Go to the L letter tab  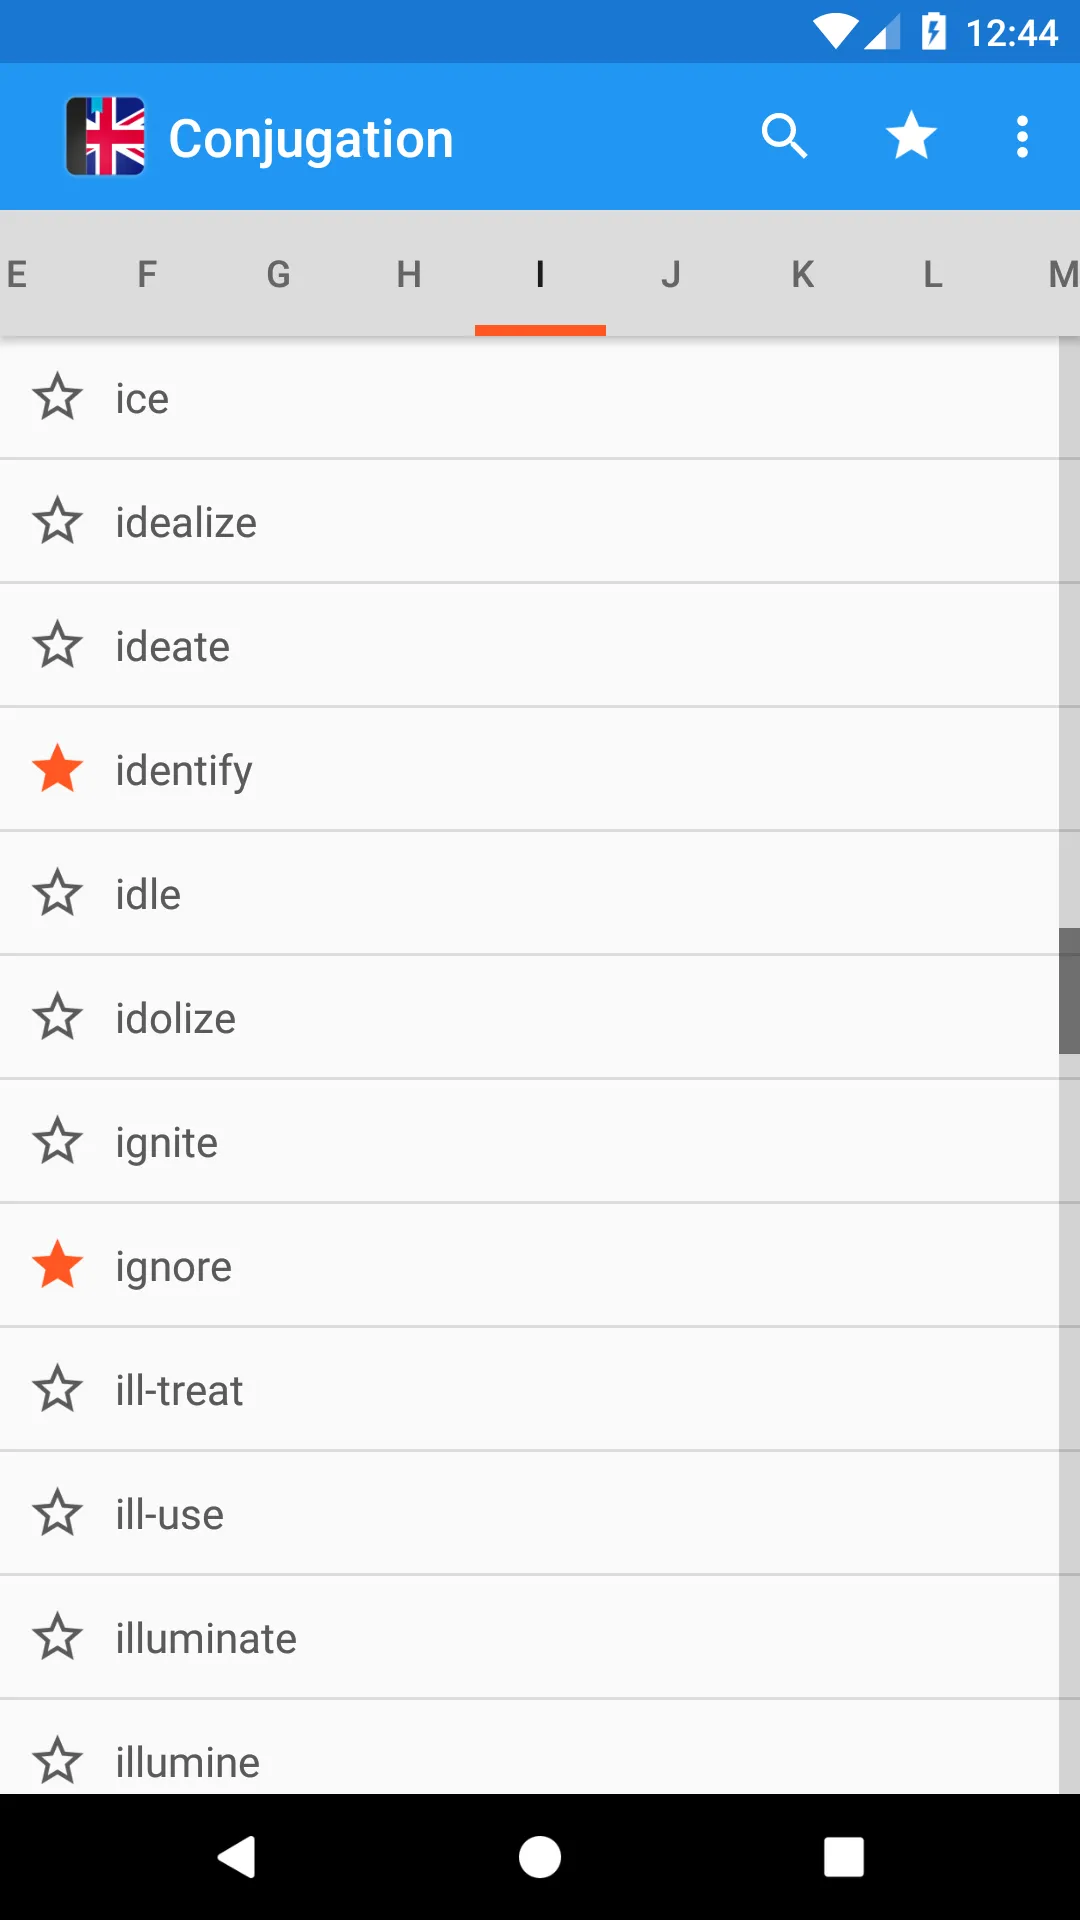coord(932,274)
